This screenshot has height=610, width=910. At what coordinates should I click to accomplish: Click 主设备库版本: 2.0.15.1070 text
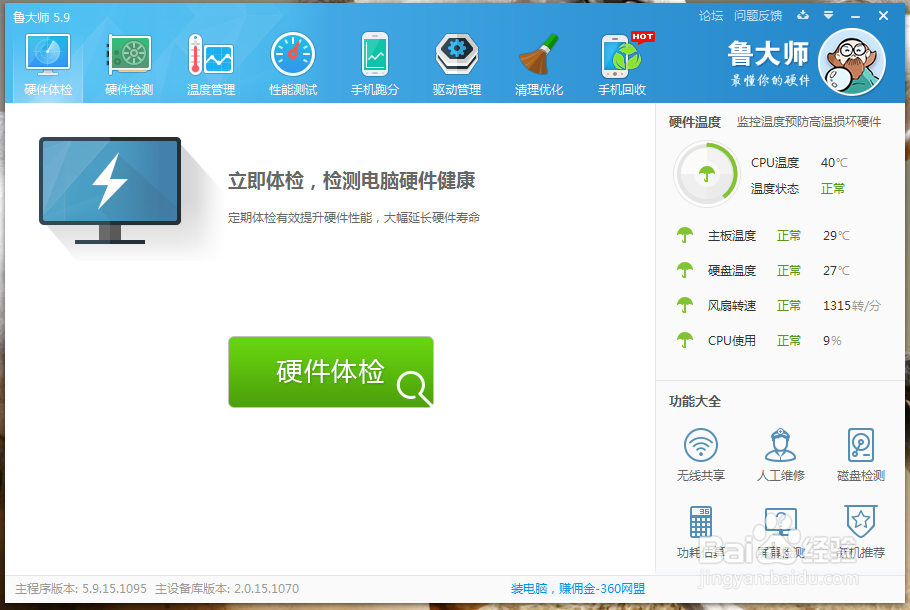[227, 589]
